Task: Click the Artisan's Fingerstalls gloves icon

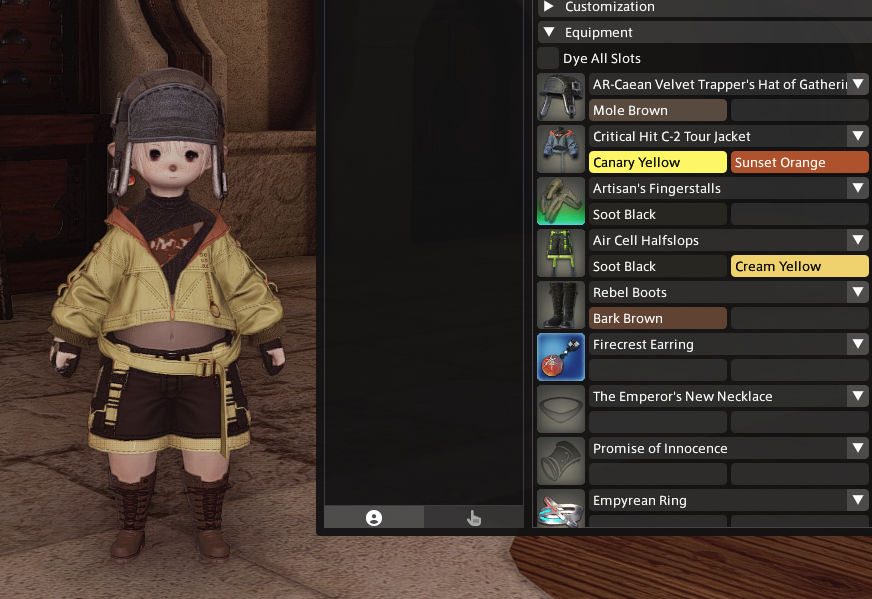Action: click(561, 201)
